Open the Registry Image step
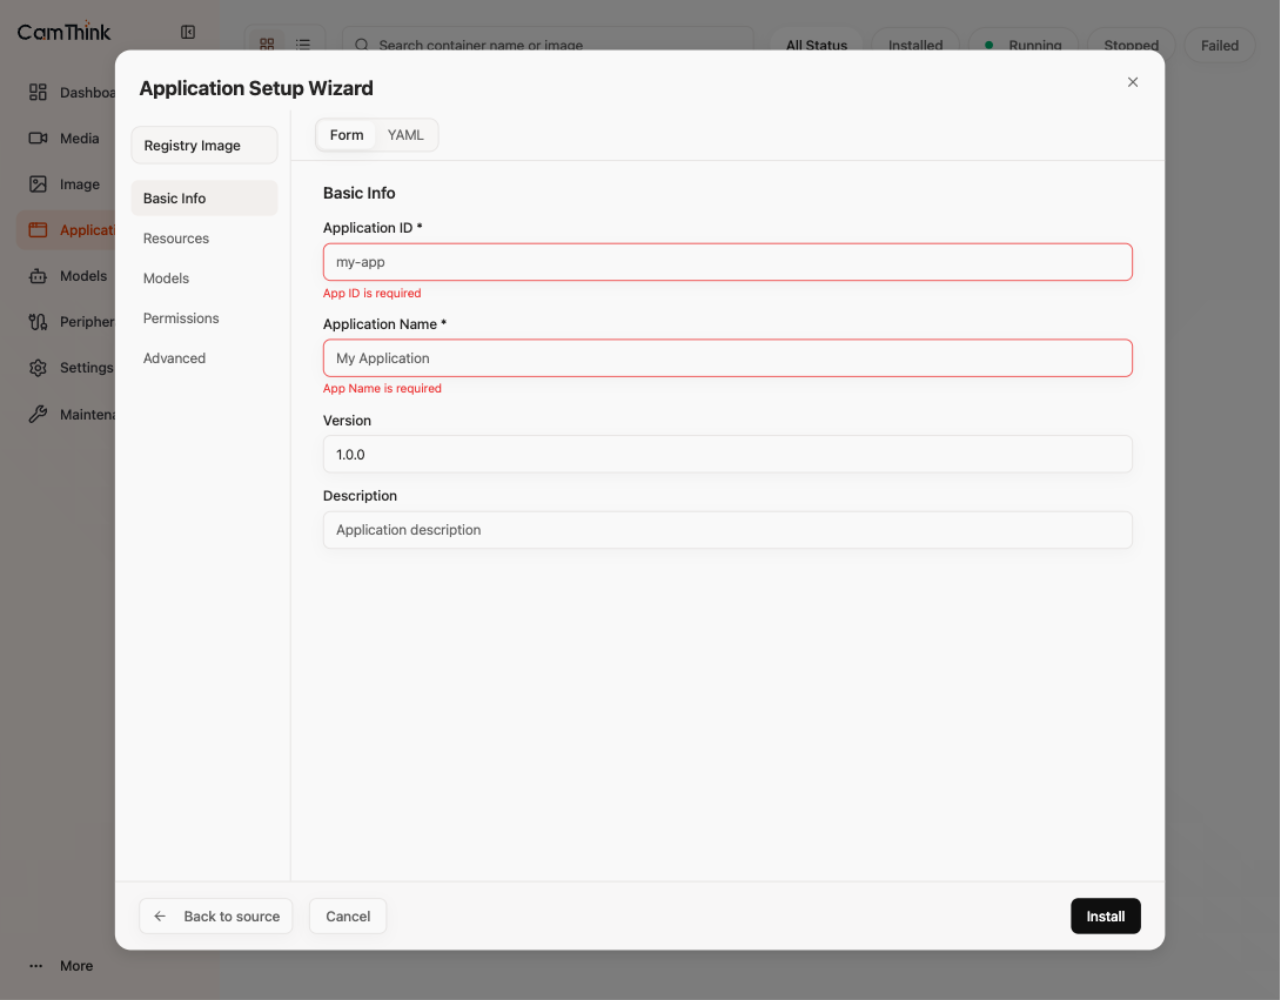 (204, 145)
